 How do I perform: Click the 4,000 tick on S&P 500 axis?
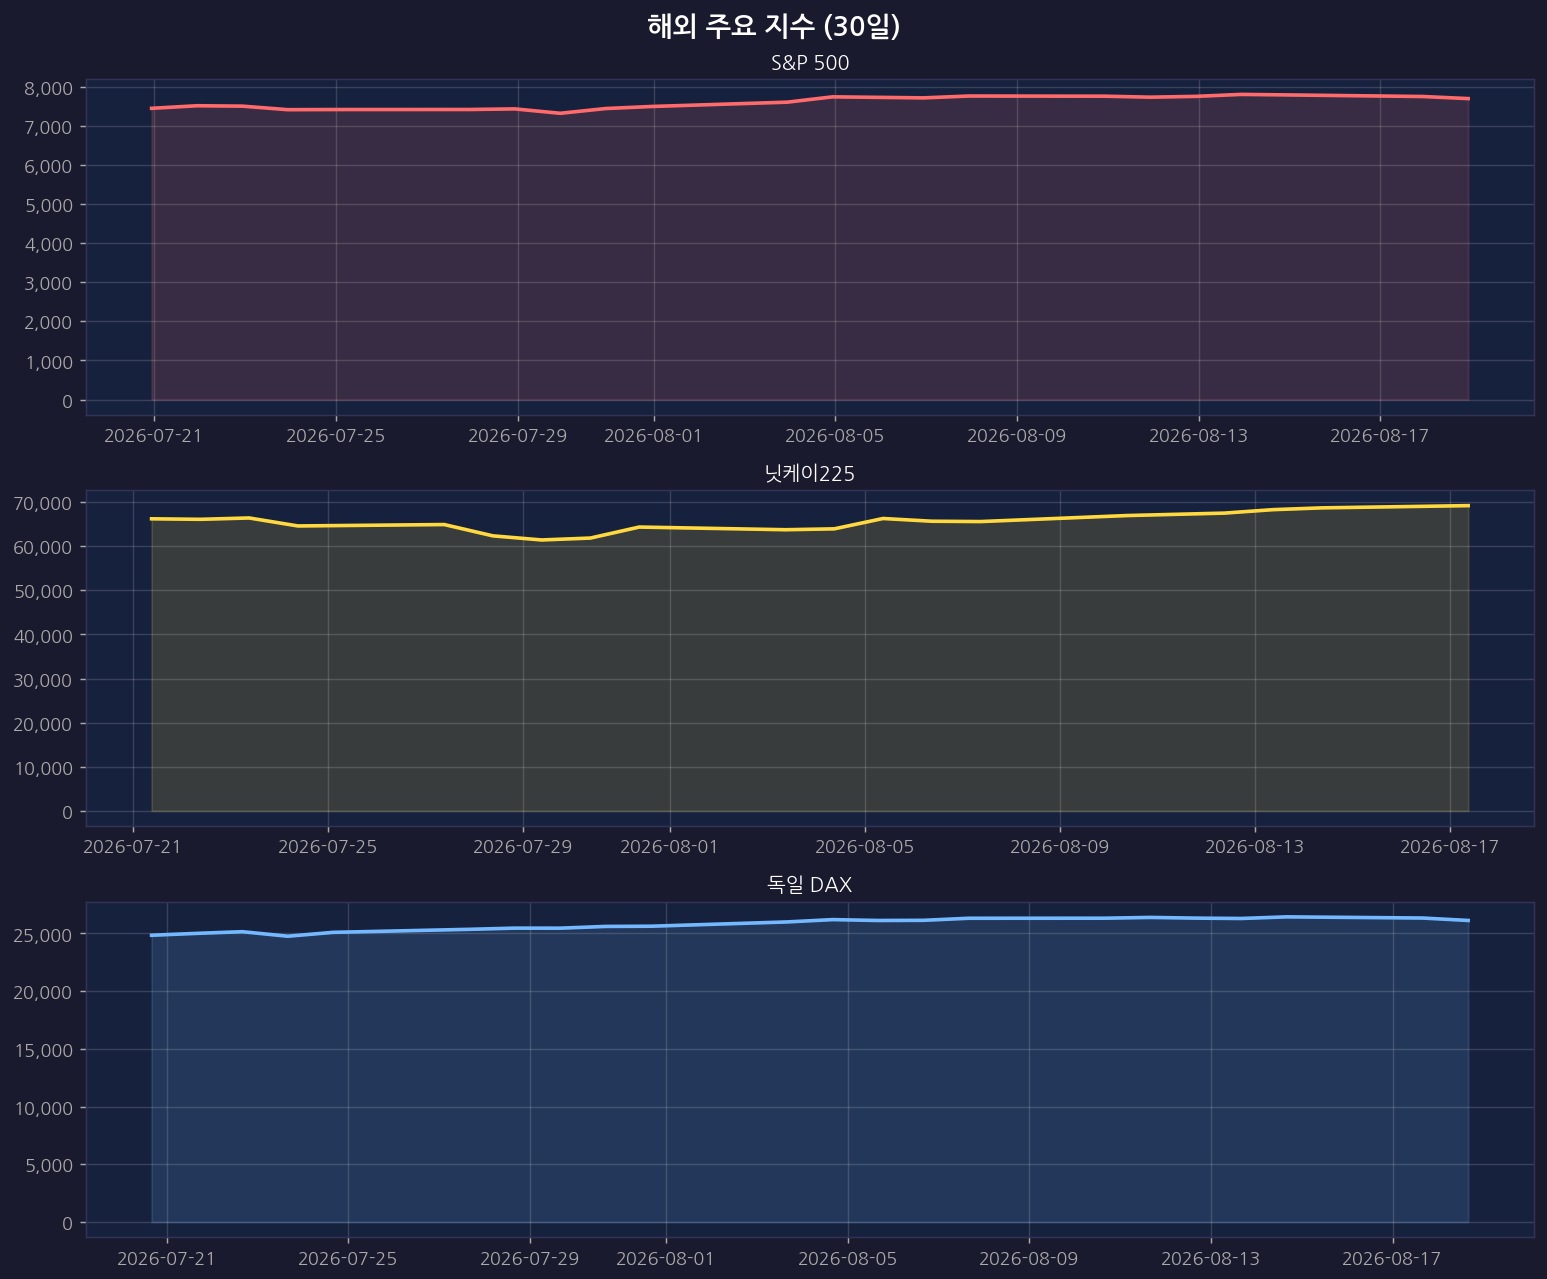click(x=50, y=244)
